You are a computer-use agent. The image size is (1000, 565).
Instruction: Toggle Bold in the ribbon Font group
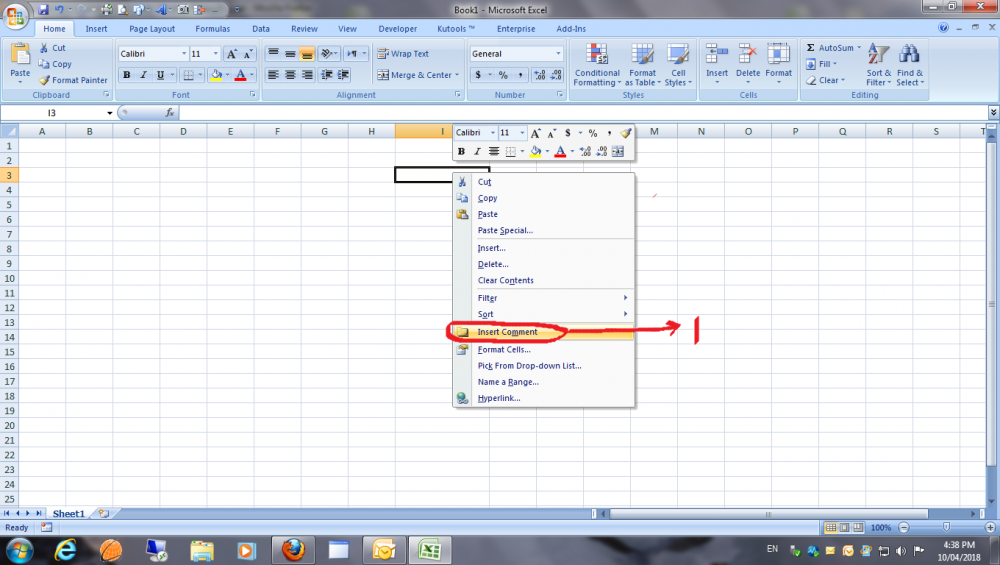pyautogui.click(x=126, y=75)
